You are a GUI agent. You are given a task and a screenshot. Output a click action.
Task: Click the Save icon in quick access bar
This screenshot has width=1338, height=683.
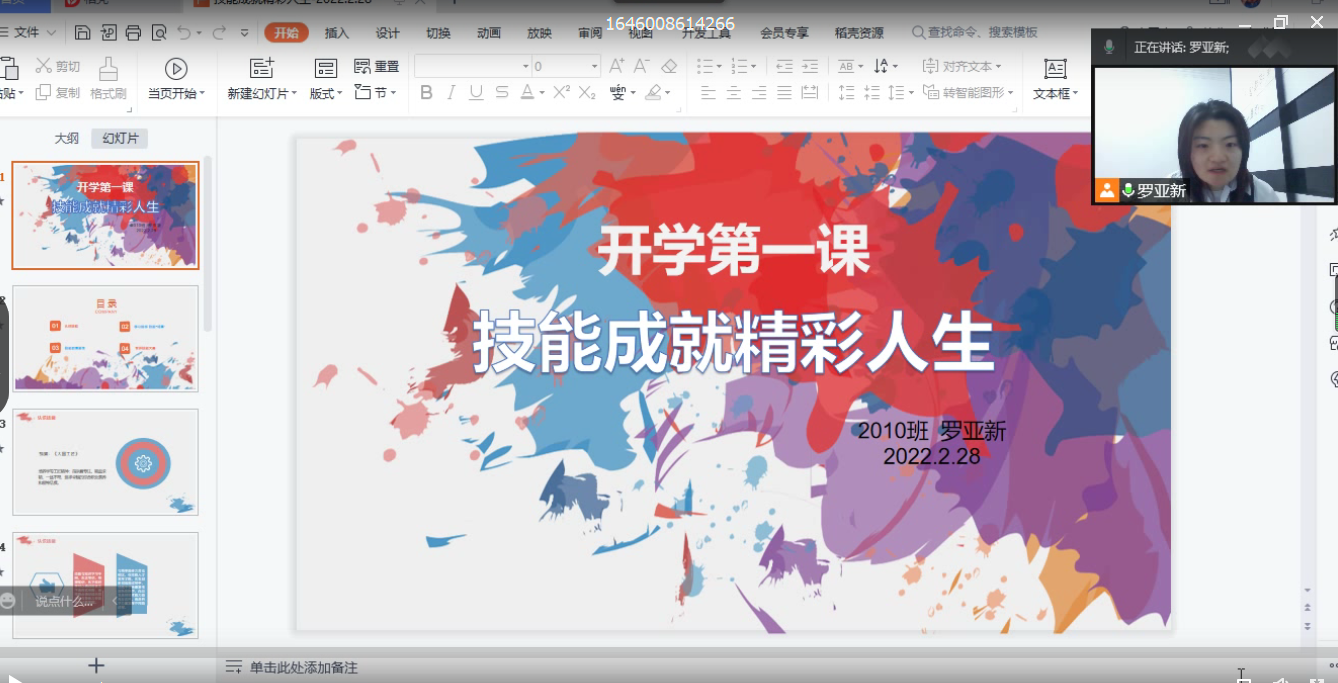pos(83,33)
